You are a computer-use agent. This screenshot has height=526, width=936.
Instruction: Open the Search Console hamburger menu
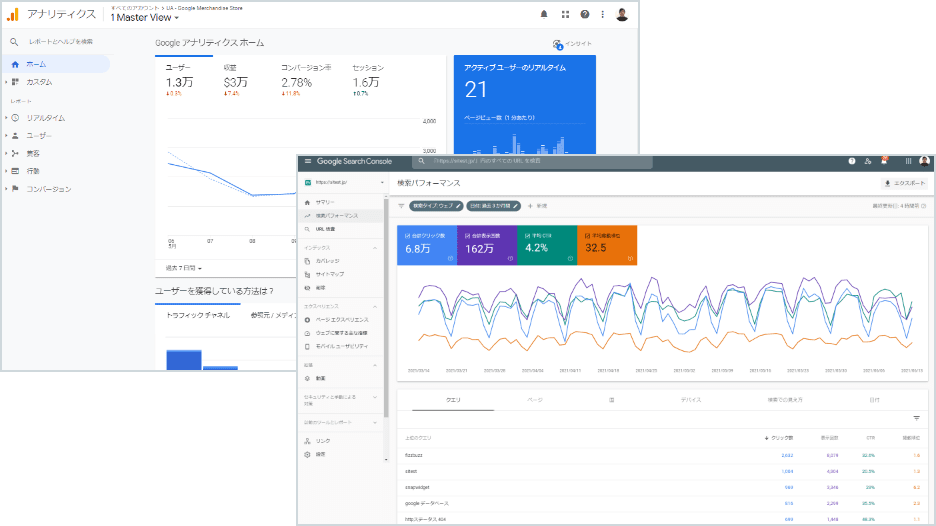click(x=308, y=161)
